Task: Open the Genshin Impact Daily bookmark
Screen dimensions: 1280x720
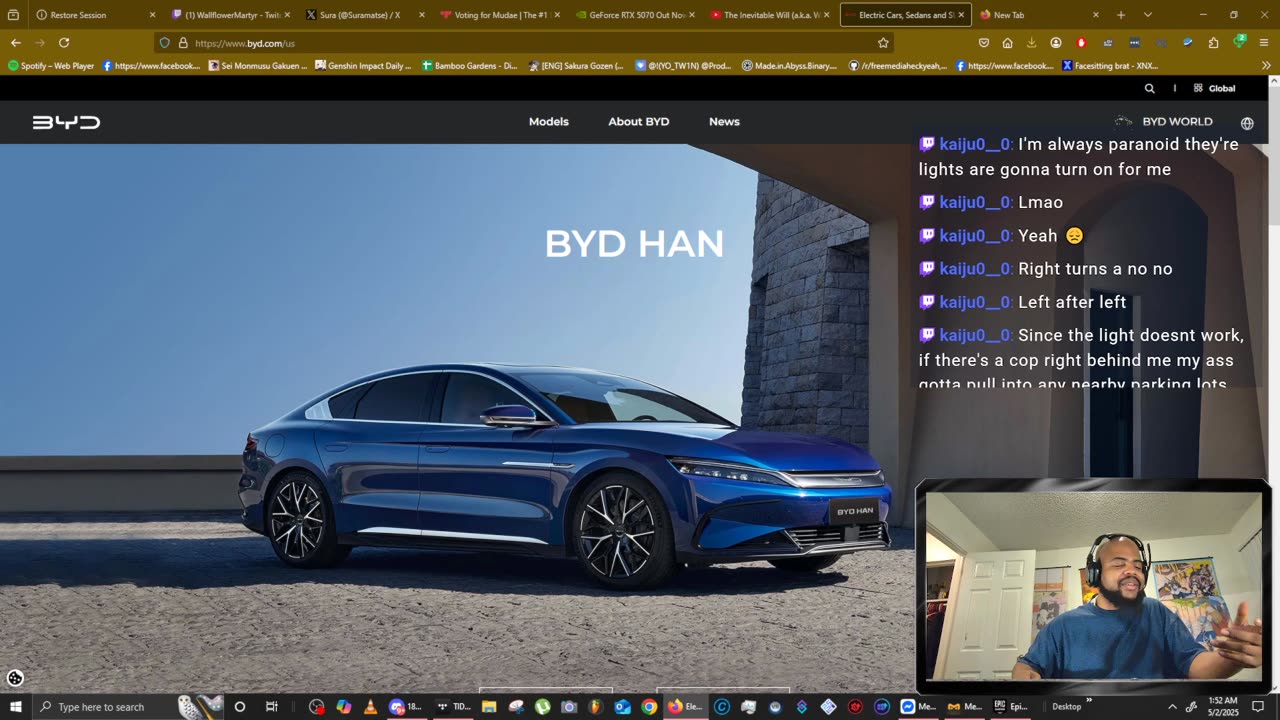Action: click(x=362, y=66)
